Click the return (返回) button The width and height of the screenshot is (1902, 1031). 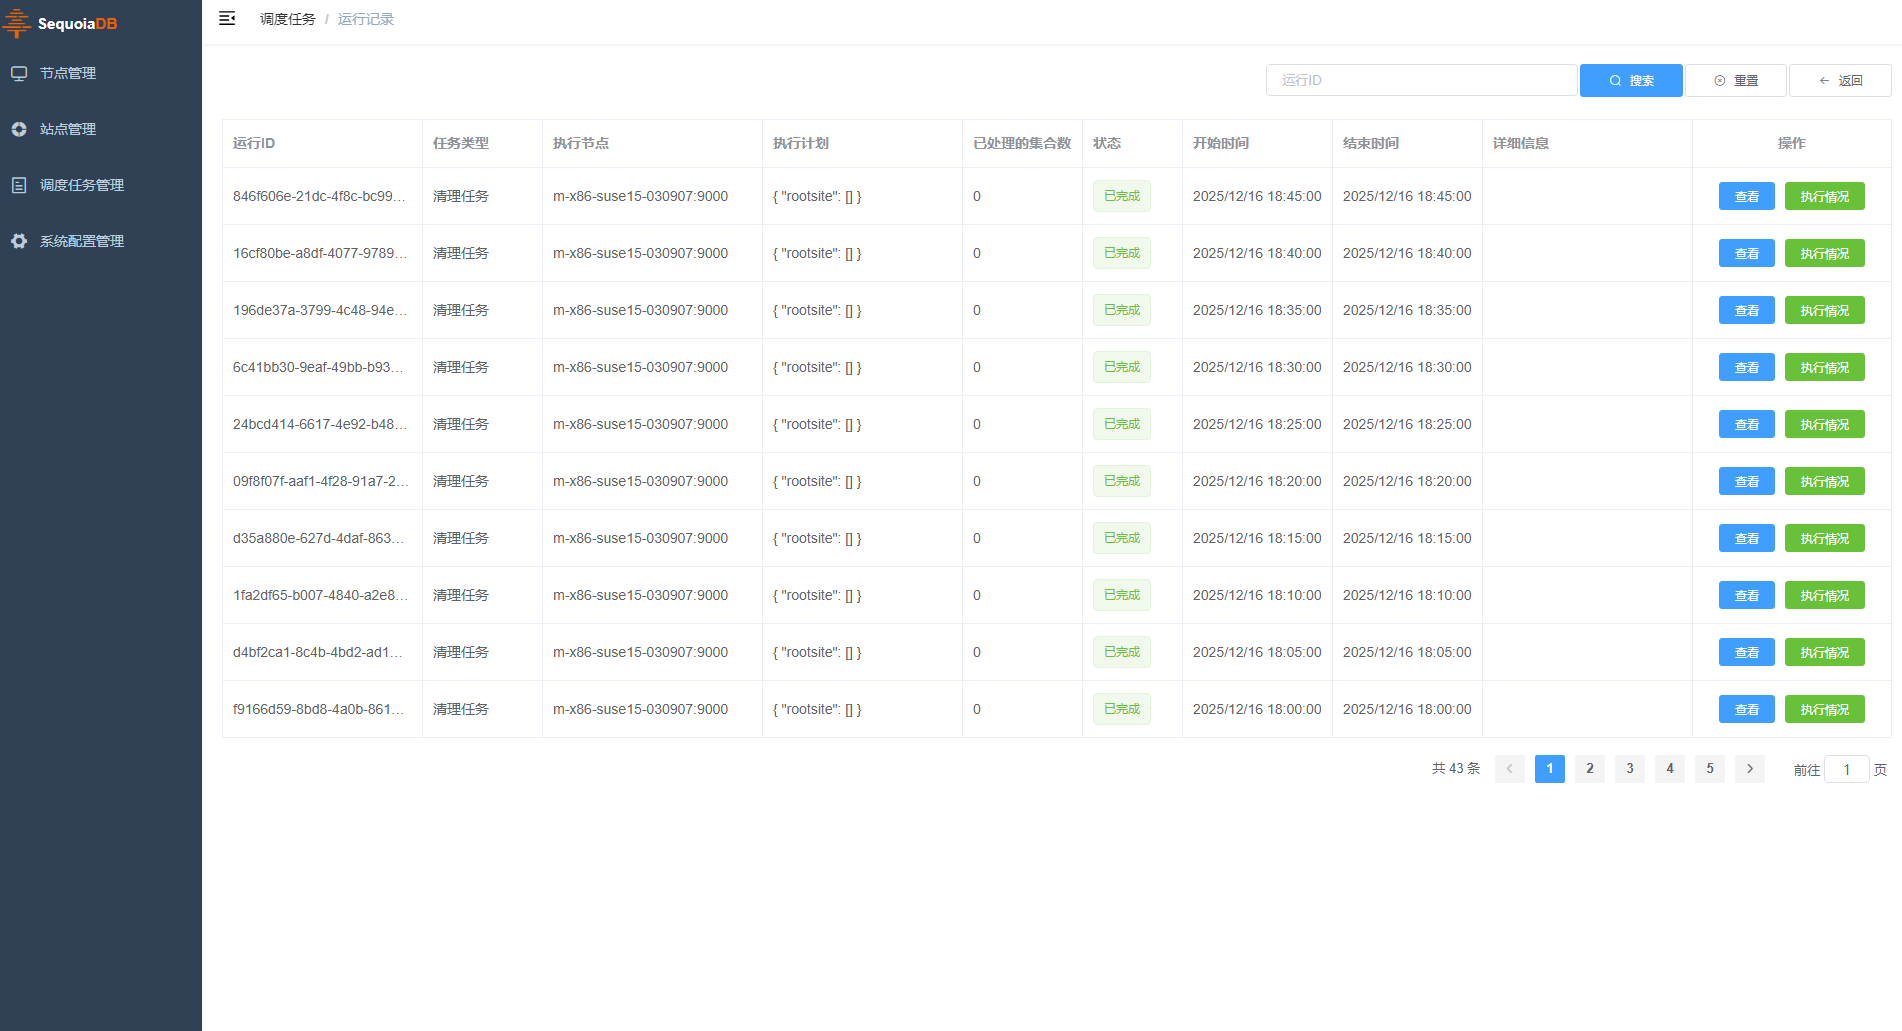coord(1840,80)
